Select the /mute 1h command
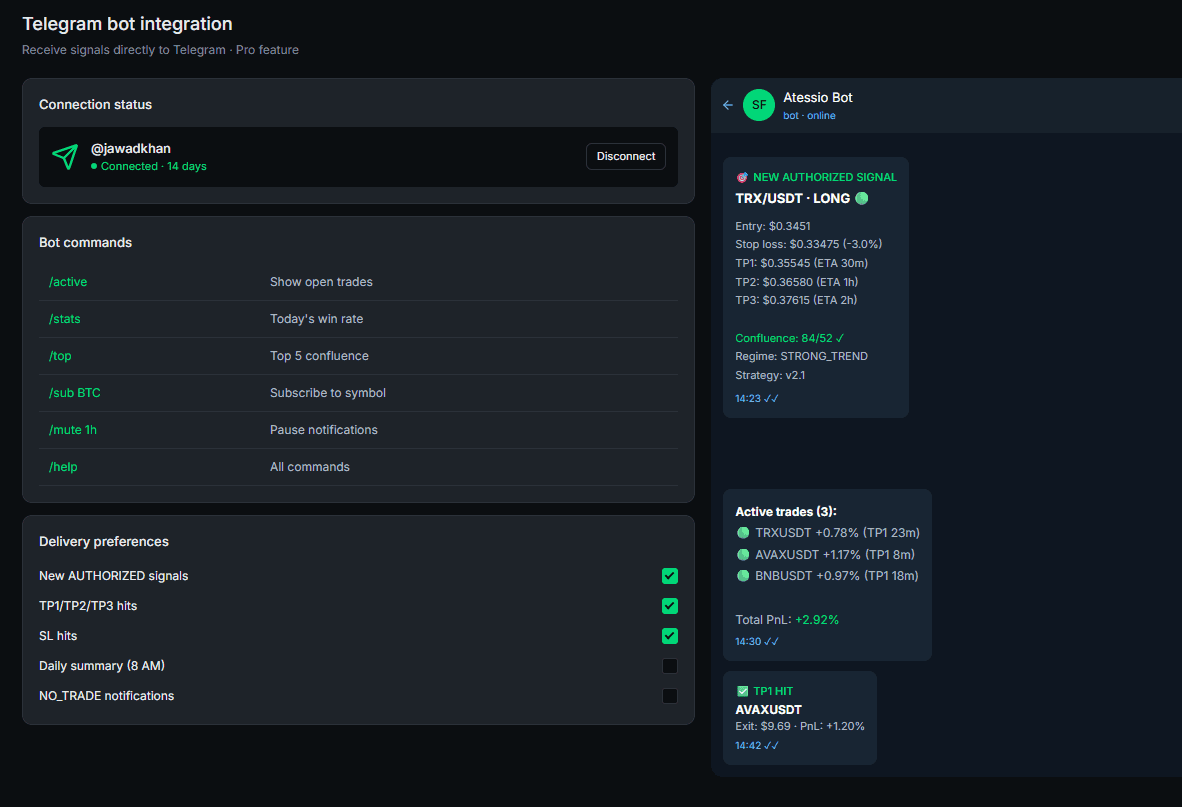The width and height of the screenshot is (1182, 807). [x=73, y=429]
